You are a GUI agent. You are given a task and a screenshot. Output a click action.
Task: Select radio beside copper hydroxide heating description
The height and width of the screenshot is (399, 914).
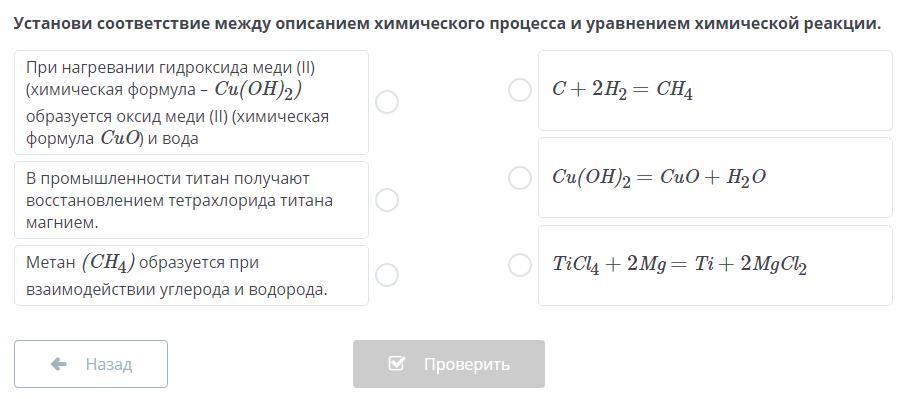coord(387,102)
